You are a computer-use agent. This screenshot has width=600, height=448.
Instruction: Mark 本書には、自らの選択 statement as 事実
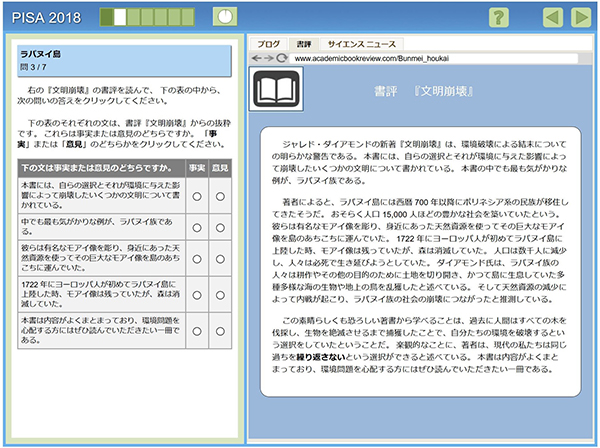point(197,196)
